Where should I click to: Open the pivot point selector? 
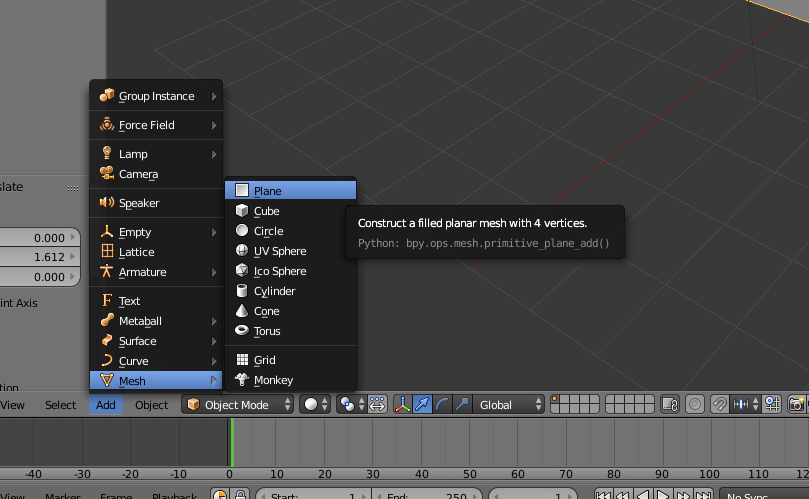coord(351,405)
